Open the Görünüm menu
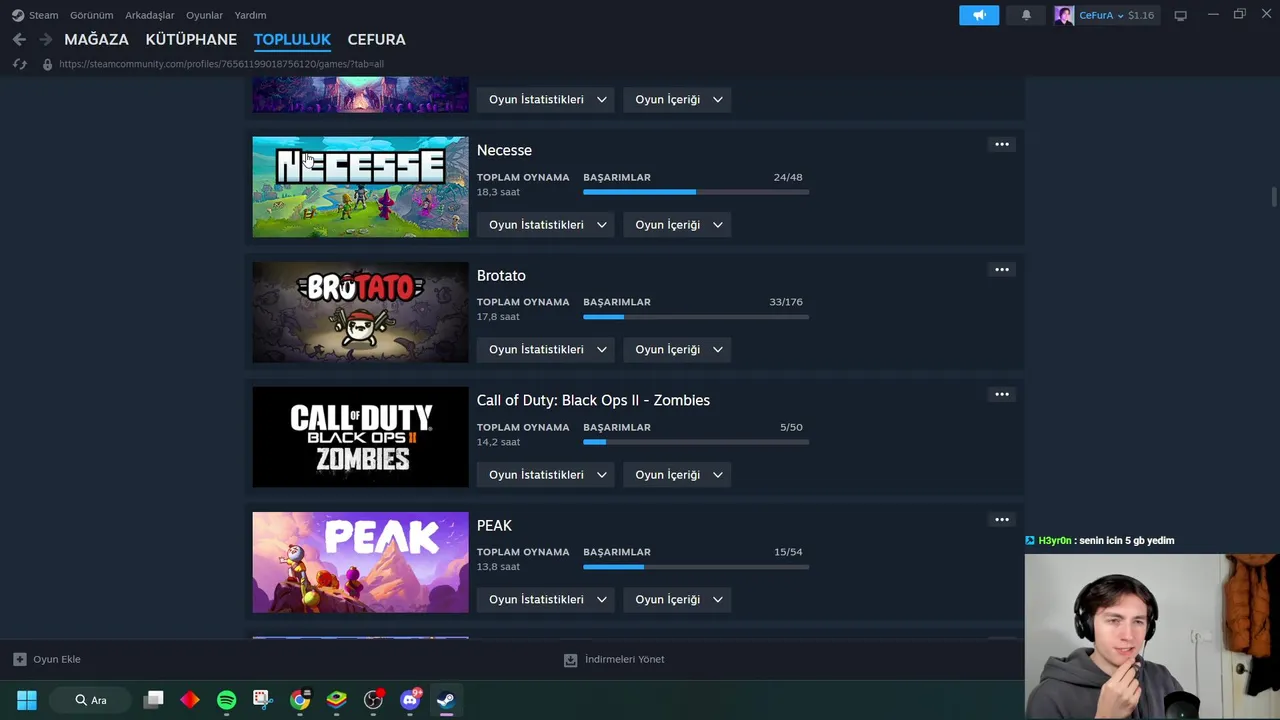This screenshot has height=720, width=1280. pyautogui.click(x=91, y=15)
